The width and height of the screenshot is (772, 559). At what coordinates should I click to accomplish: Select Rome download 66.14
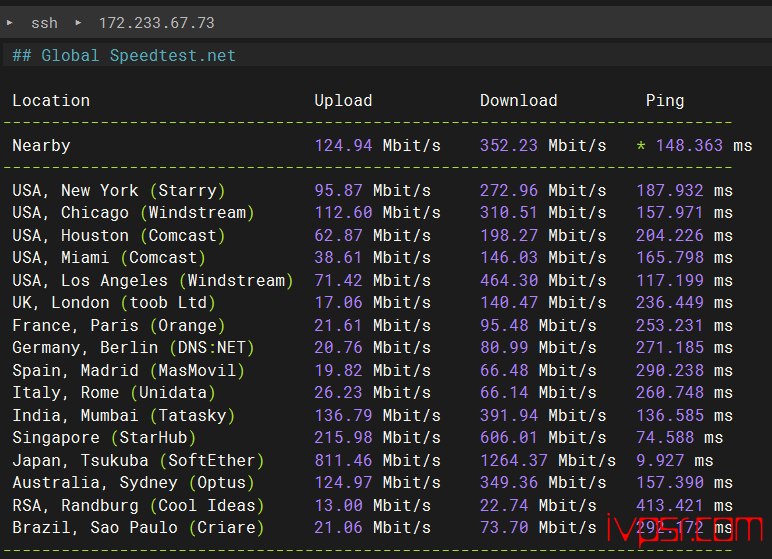point(504,393)
